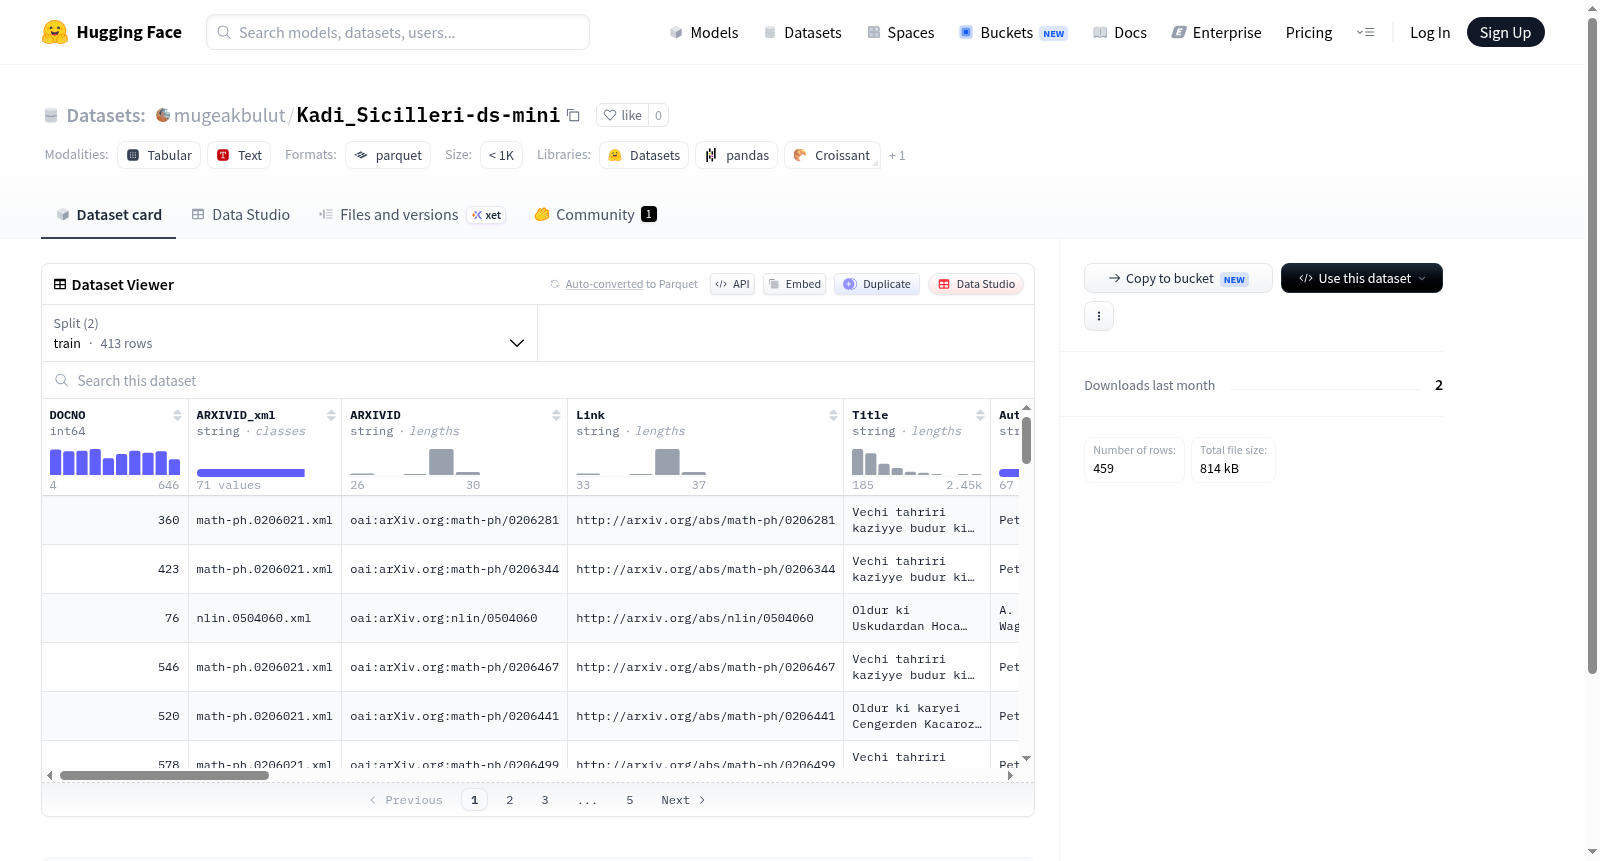The width and height of the screenshot is (1600, 861).
Task: Click the Duplicate button
Action: (x=877, y=284)
